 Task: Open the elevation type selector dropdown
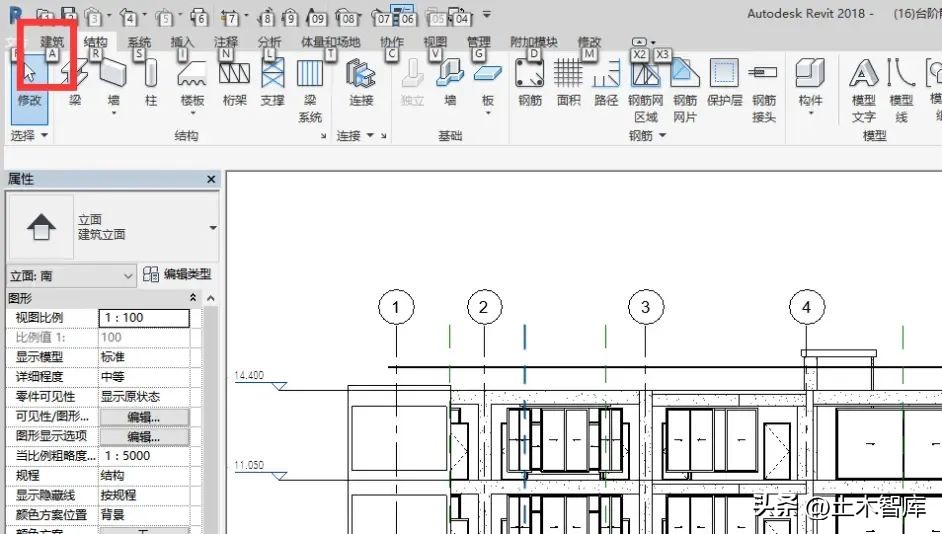coord(212,228)
